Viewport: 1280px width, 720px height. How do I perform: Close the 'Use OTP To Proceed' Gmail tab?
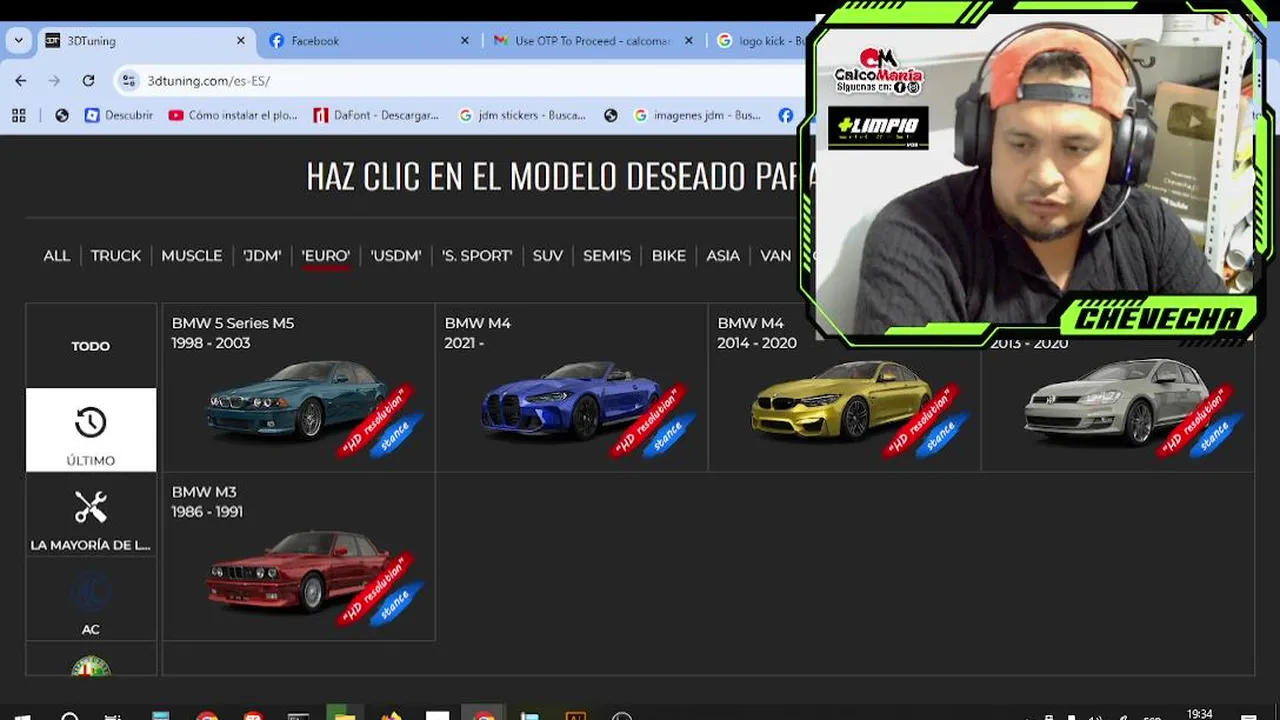coord(688,41)
